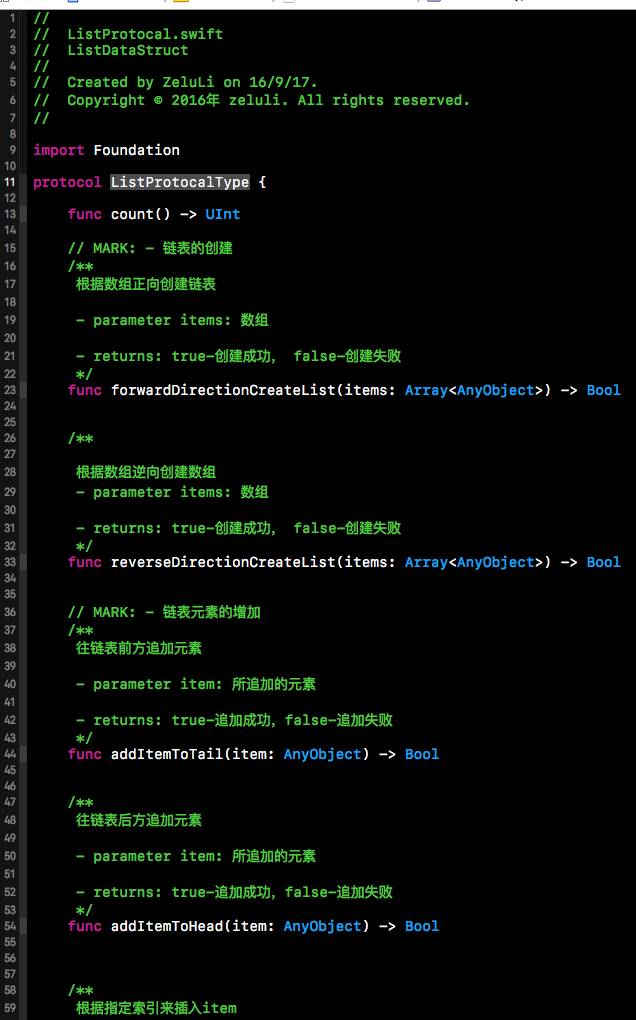Click the 'func' keyword on line 44

click(85, 754)
